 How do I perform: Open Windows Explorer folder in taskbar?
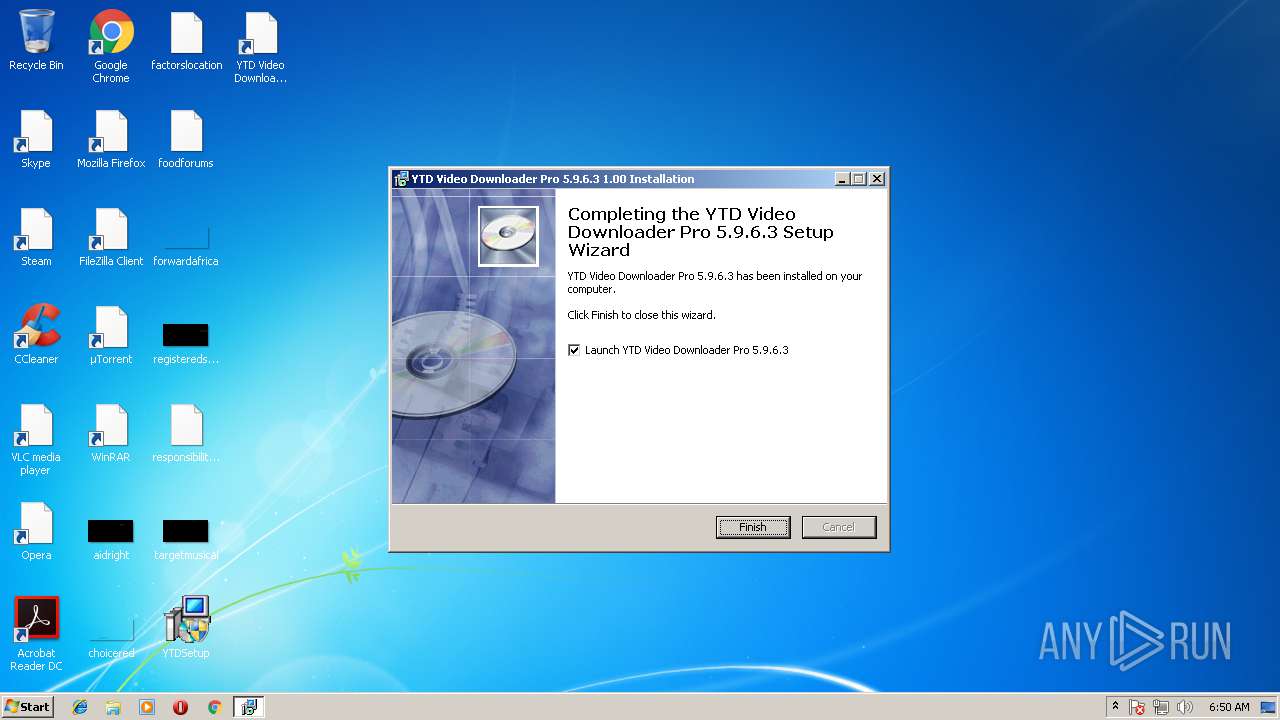[113, 707]
